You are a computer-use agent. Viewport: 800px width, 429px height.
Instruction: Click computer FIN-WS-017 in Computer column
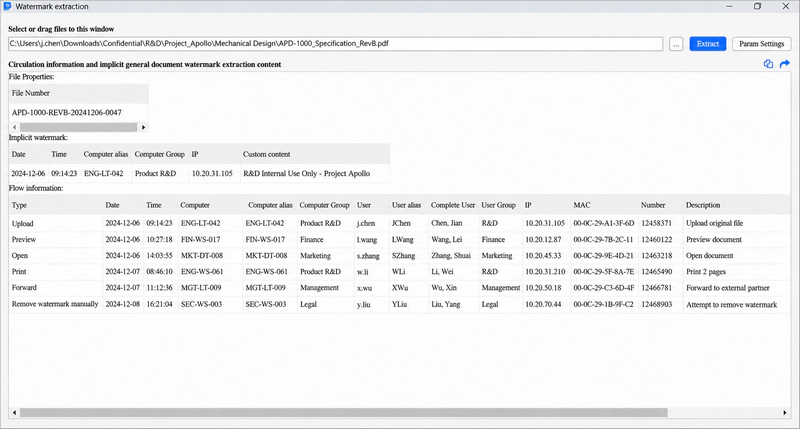point(201,239)
